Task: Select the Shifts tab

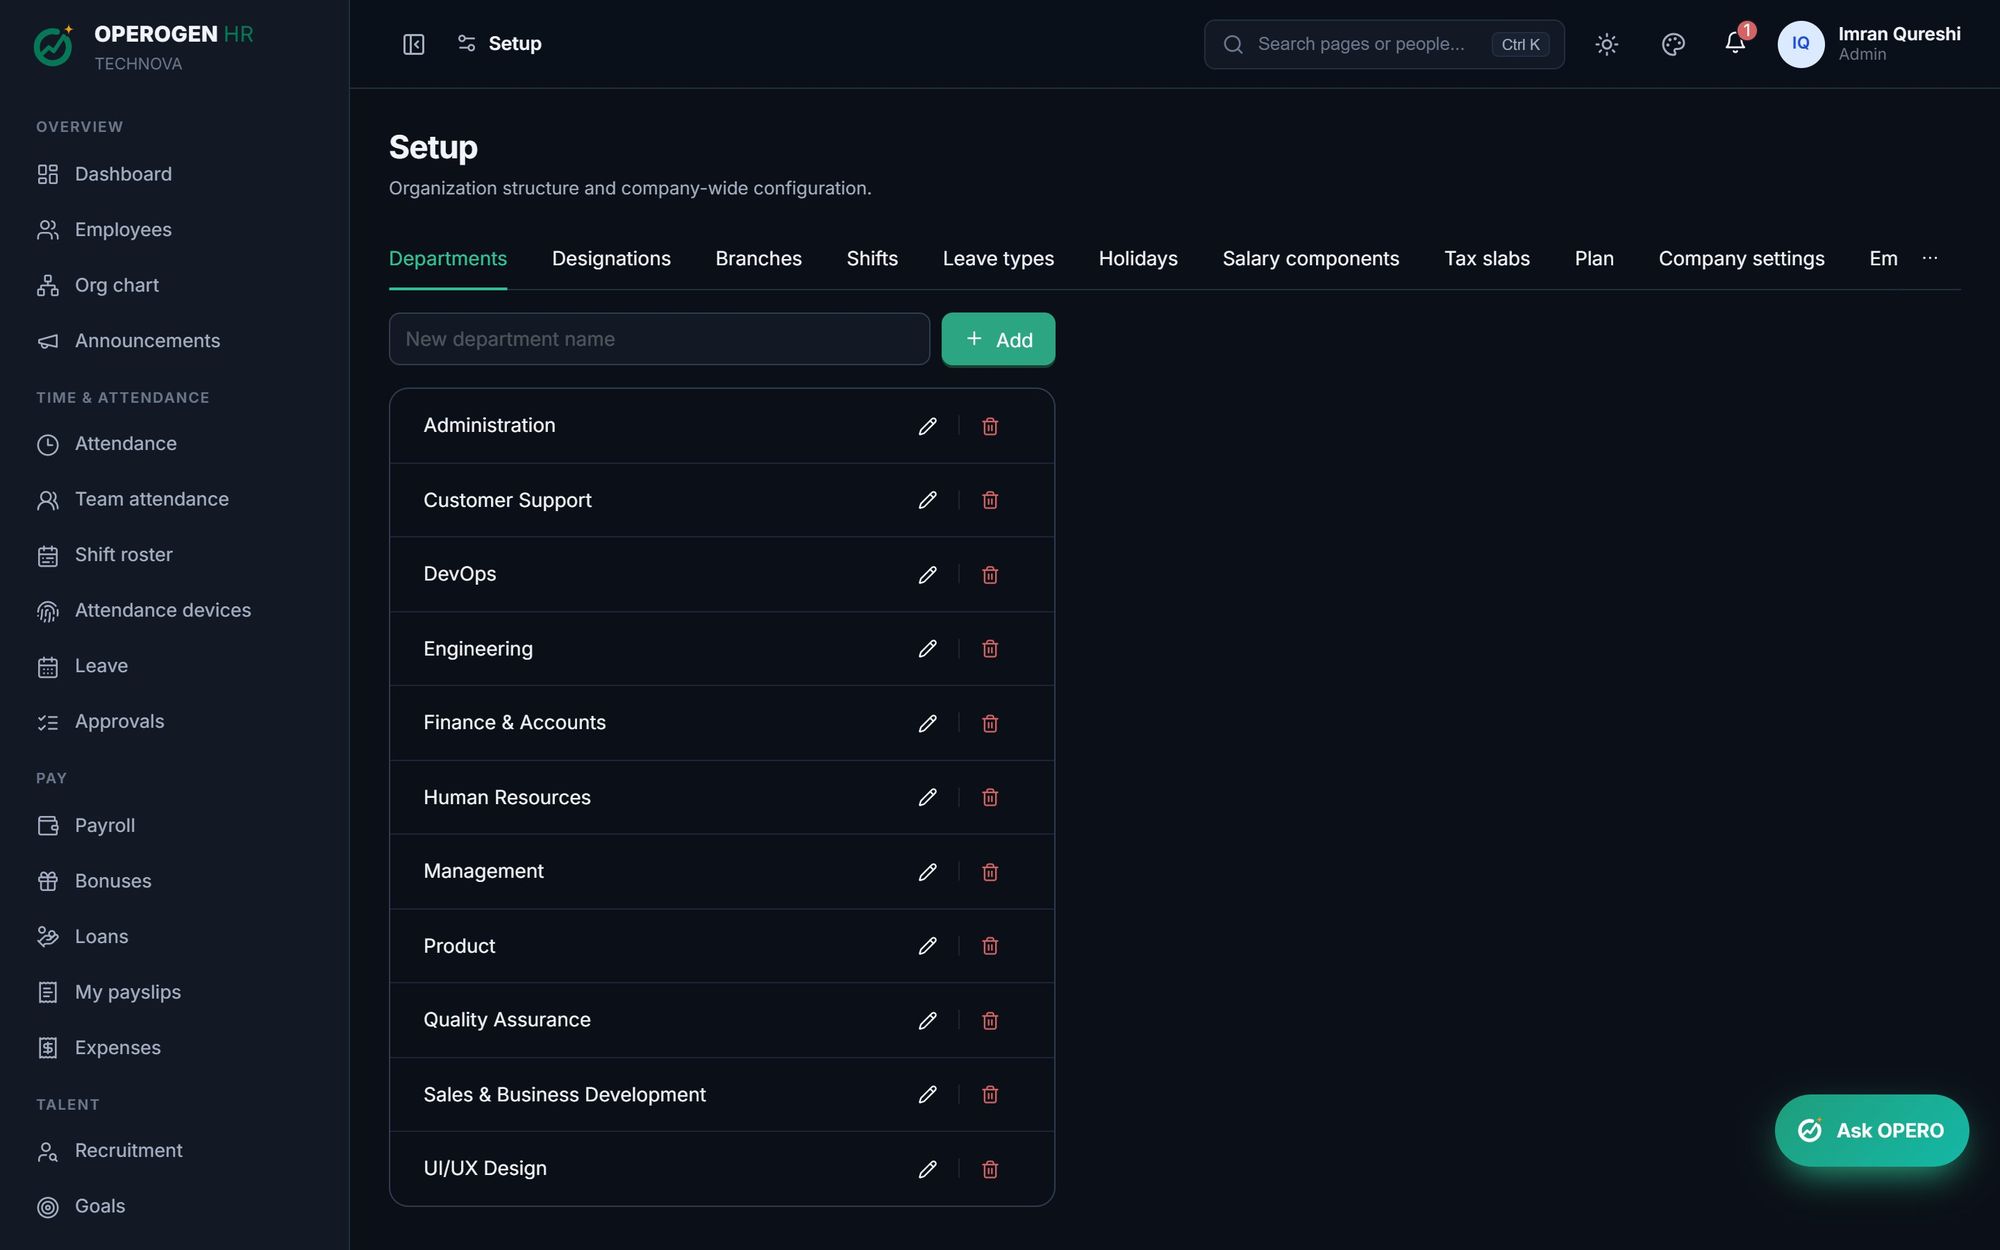Action: (x=872, y=259)
